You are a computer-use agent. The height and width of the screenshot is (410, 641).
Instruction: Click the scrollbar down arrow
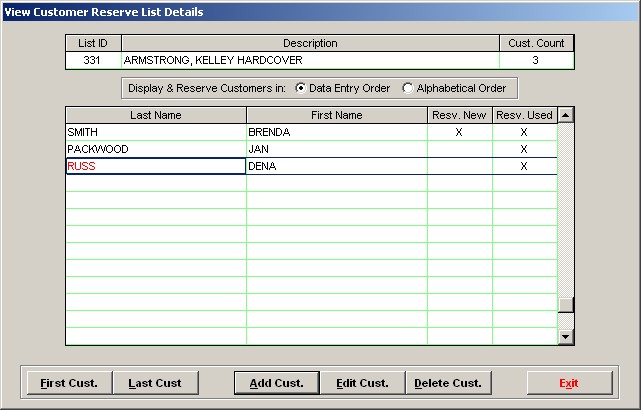tap(566, 337)
